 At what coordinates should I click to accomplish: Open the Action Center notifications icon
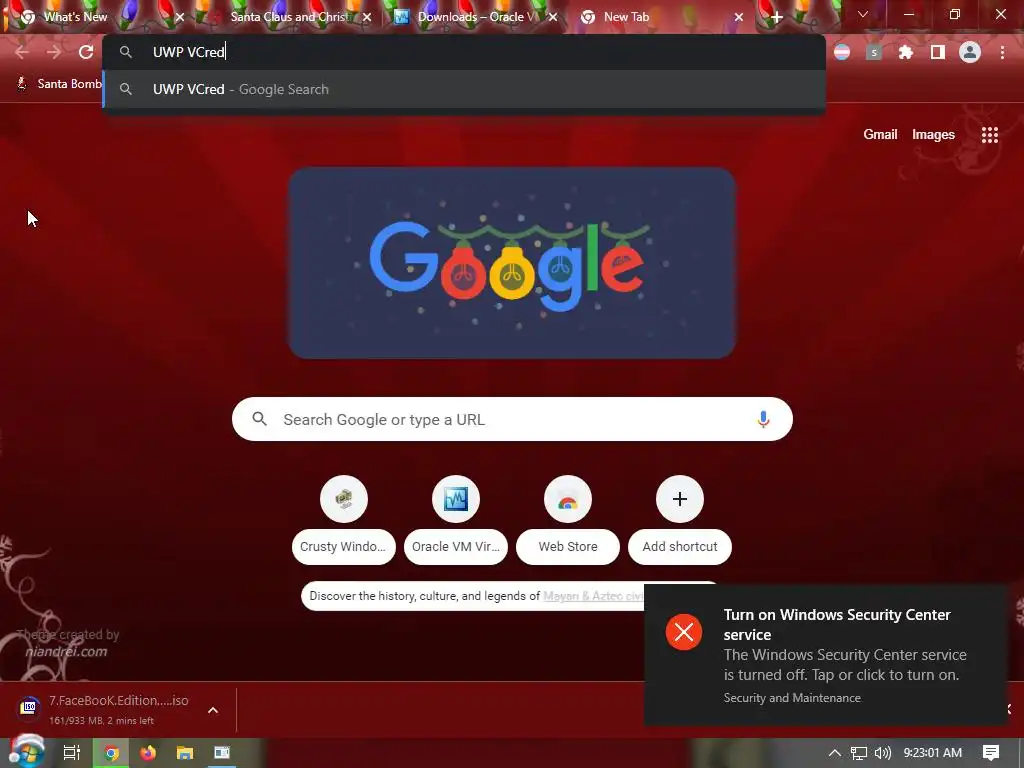pyautogui.click(x=991, y=753)
